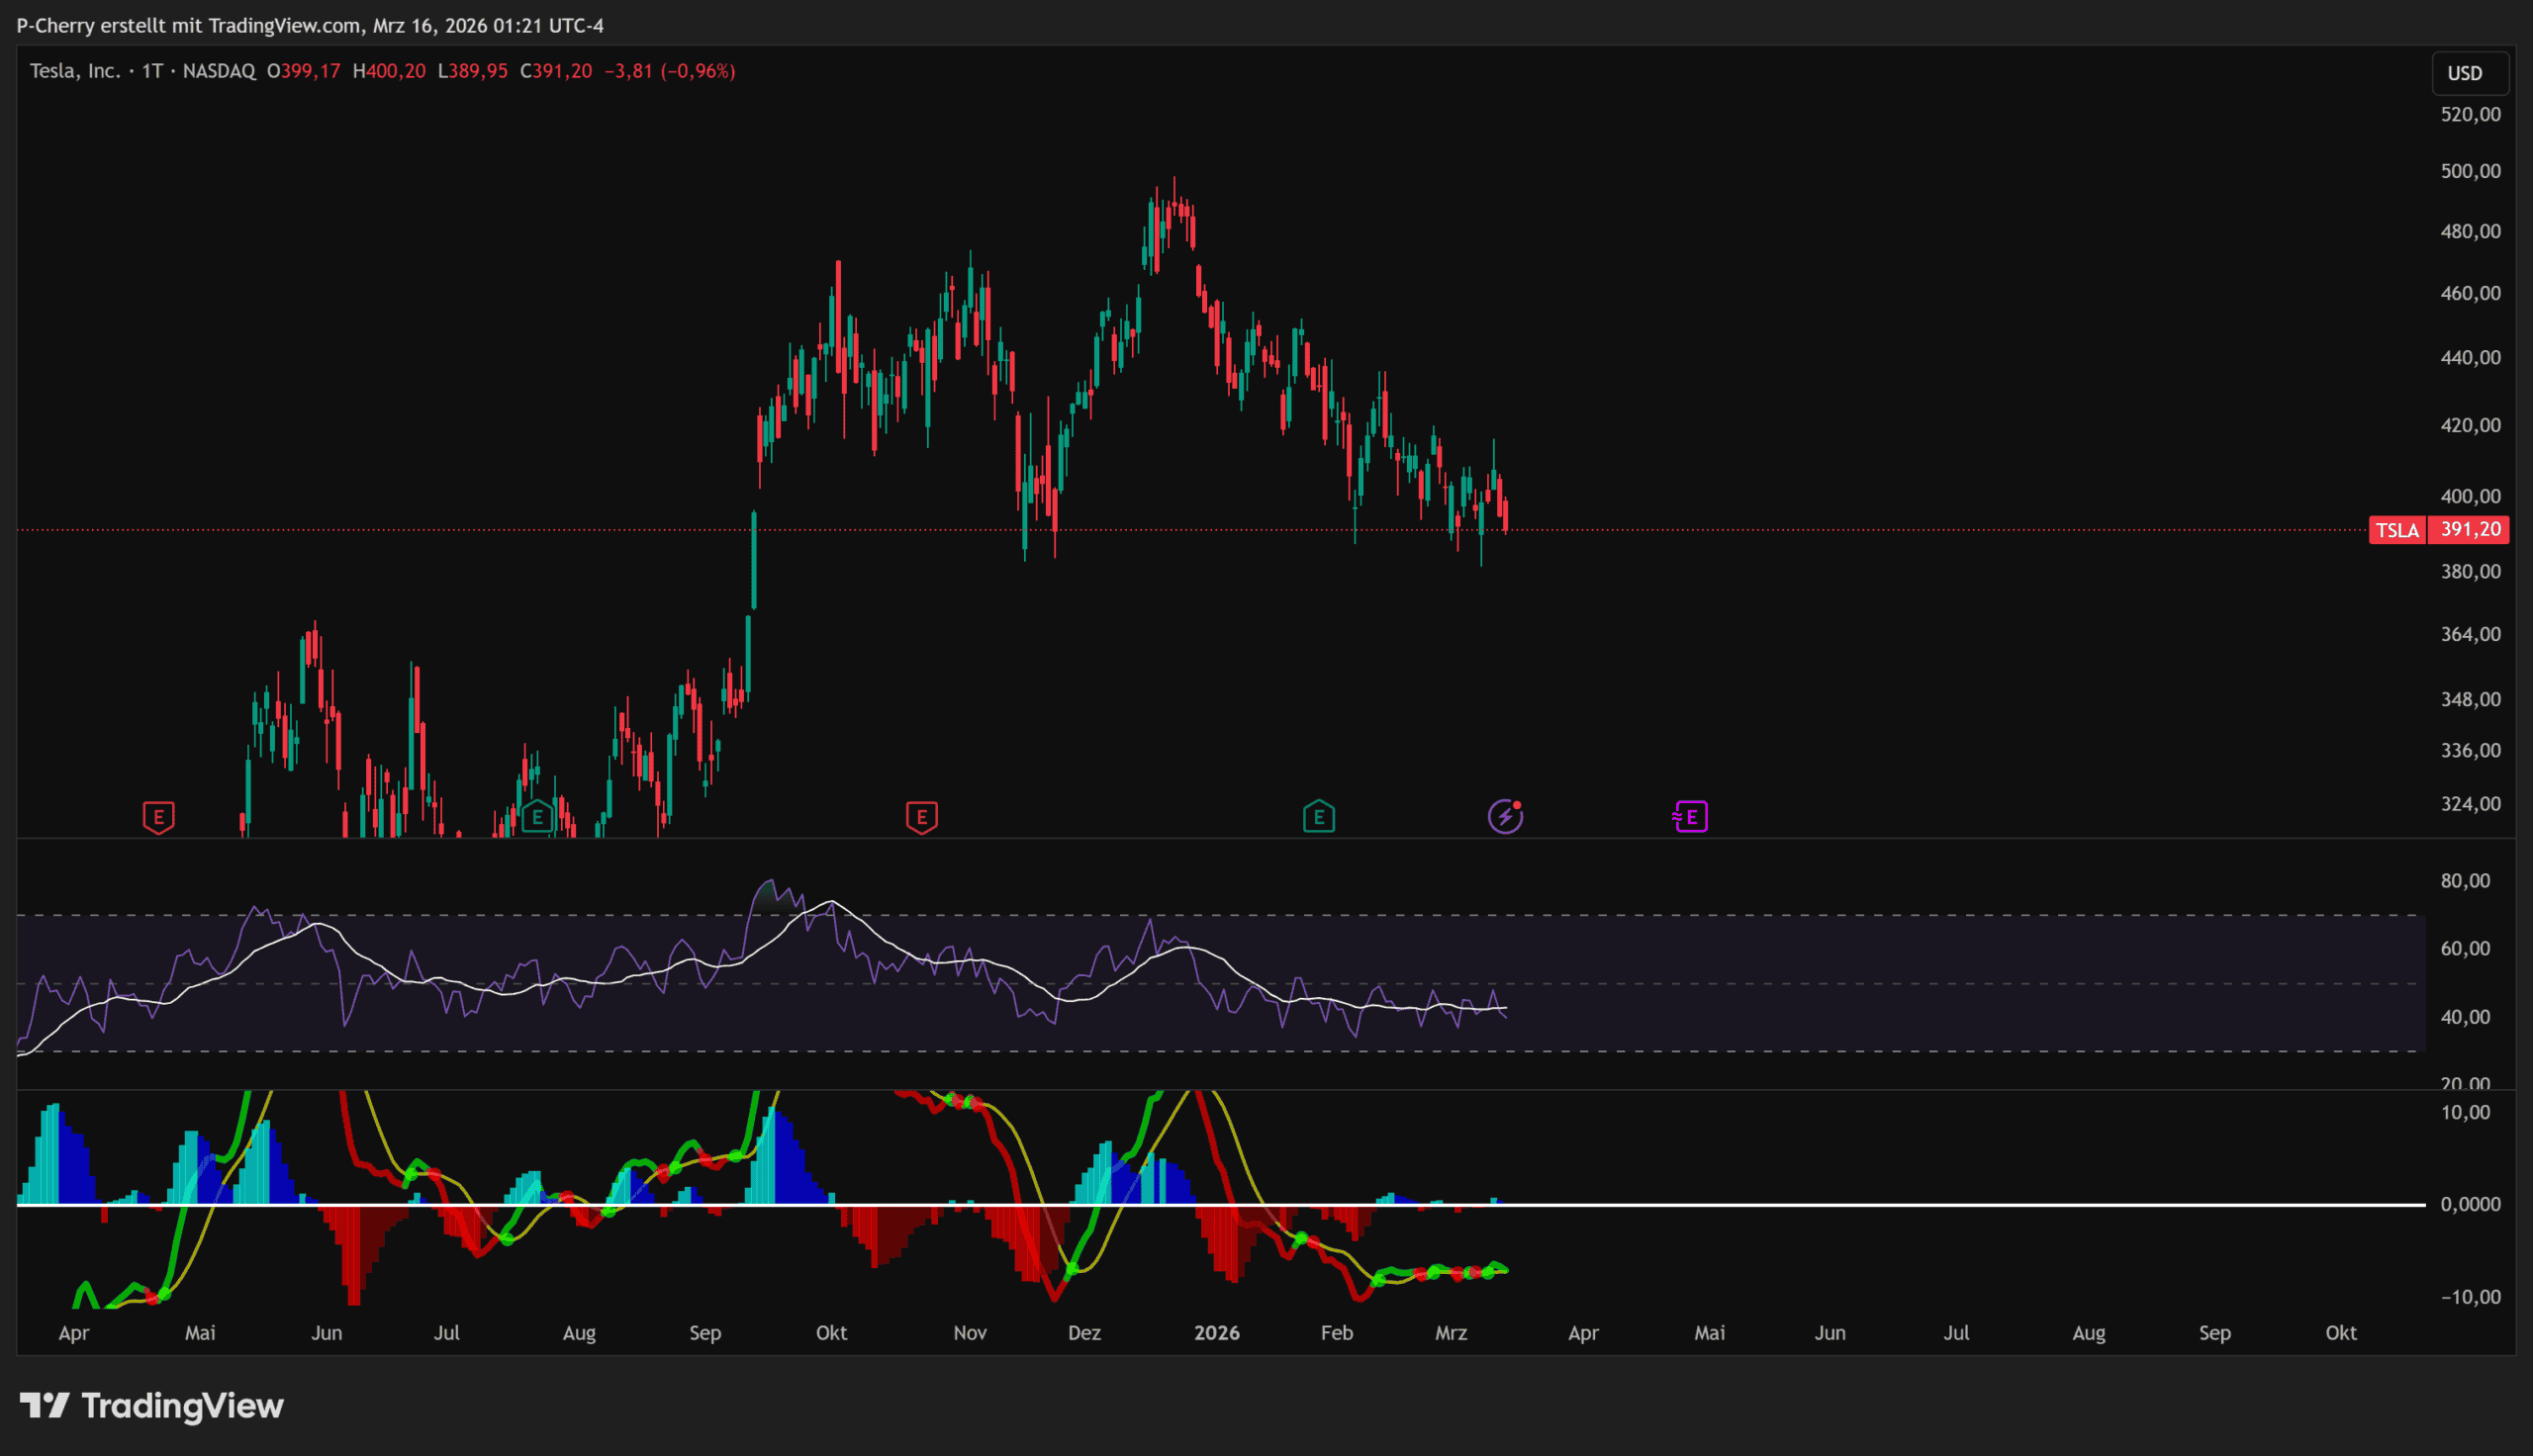
Task: Click the red earnings marker near April
Action: click(x=158, y=817)
